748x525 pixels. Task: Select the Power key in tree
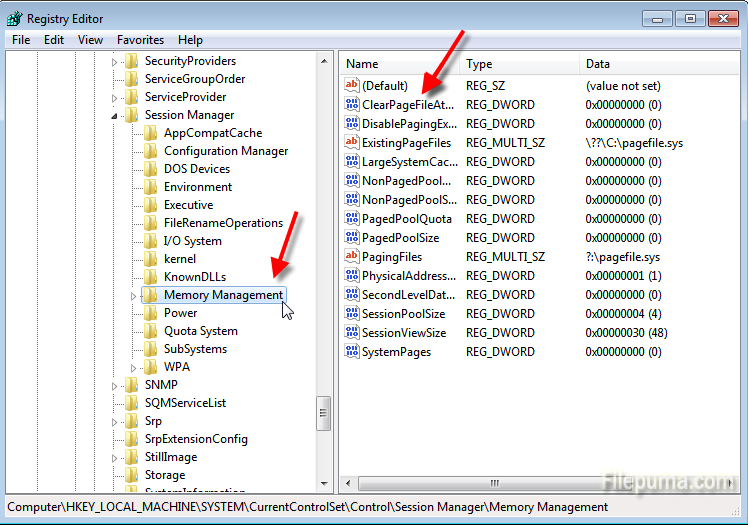(180, 313)
